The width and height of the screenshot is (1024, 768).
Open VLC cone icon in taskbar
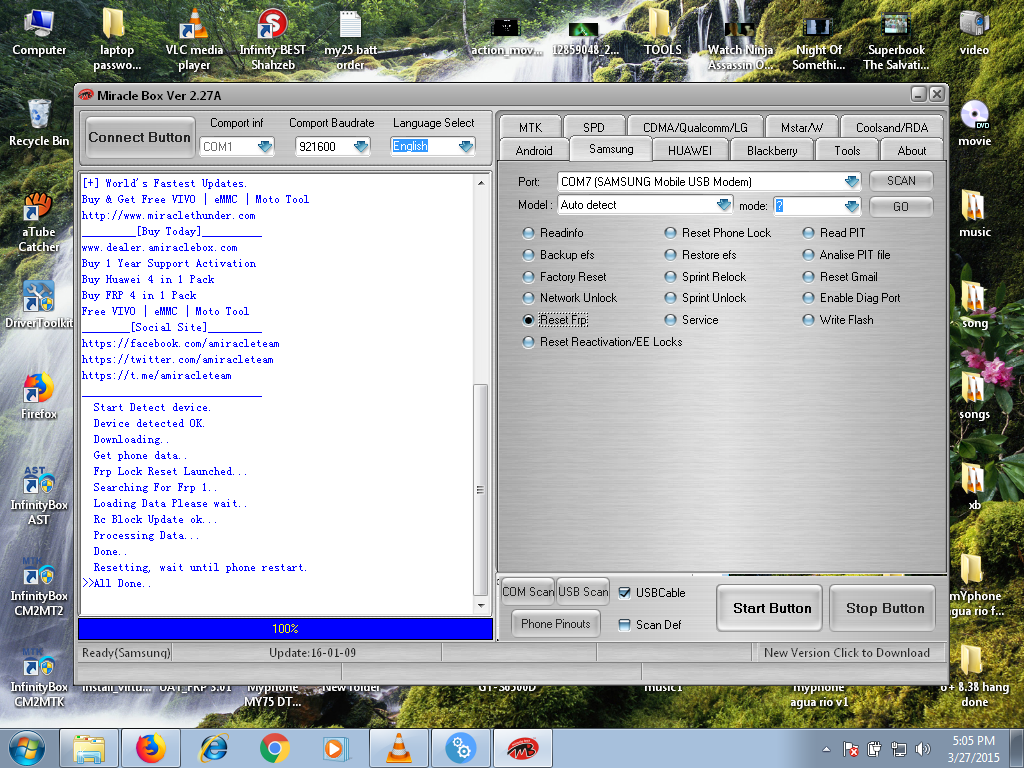[399, 748]
